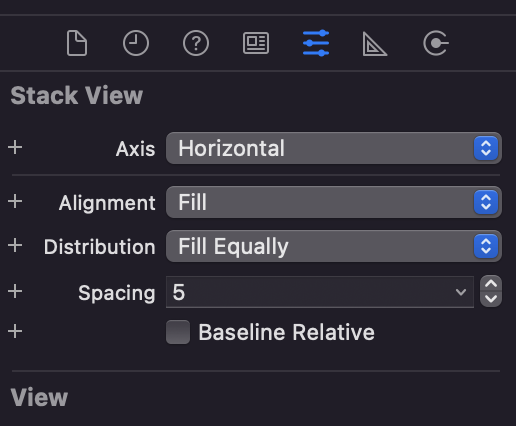Image resolution: width=516 pixels, height=426 pixels.
Task: Select the Attributes inspector sliders icon
Action: (316, 43)
